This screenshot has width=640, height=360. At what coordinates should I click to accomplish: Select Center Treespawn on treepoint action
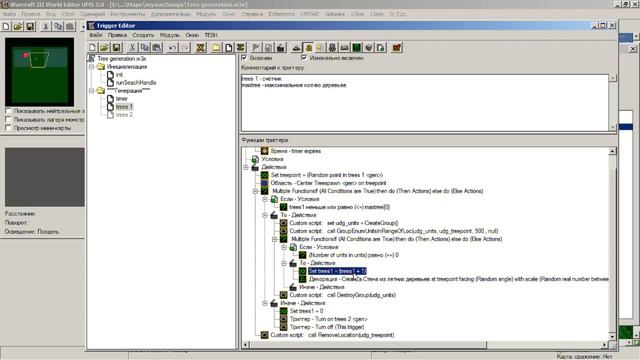click(328, 183)
